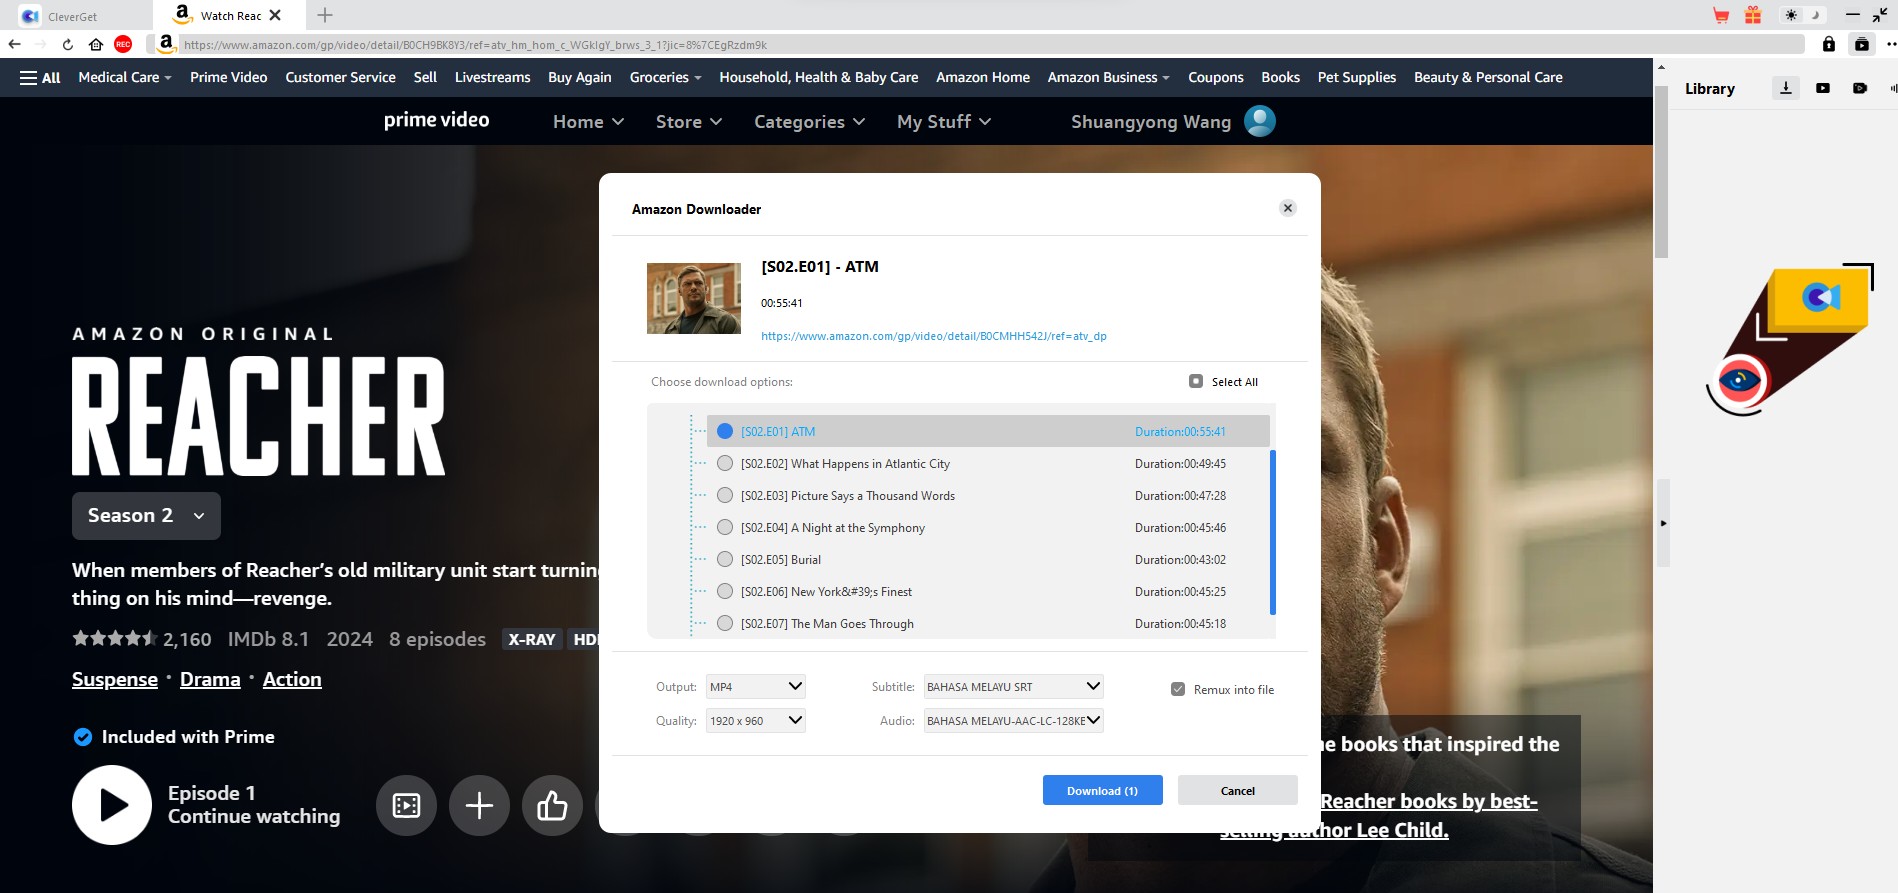Open the Quality 1920 x 960 dropdown
Image resolution: width=1898 pixels, height=893 pixels.
756,721
